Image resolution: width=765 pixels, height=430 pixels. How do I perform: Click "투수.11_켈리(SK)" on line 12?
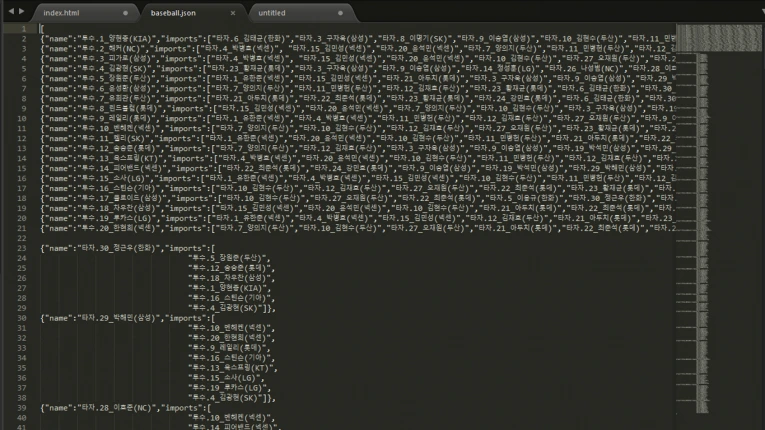pyautogui.click(x=113, y=139)
